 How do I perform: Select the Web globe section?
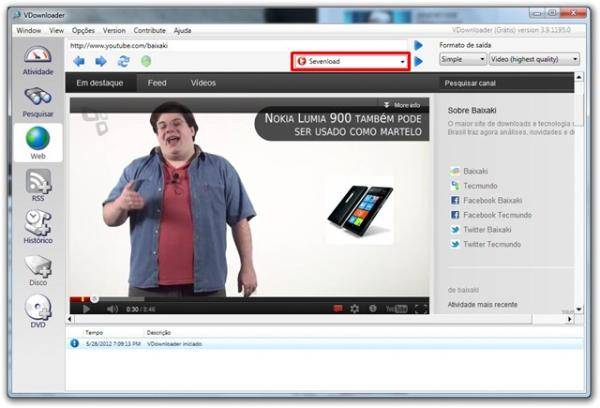[38, 142]
